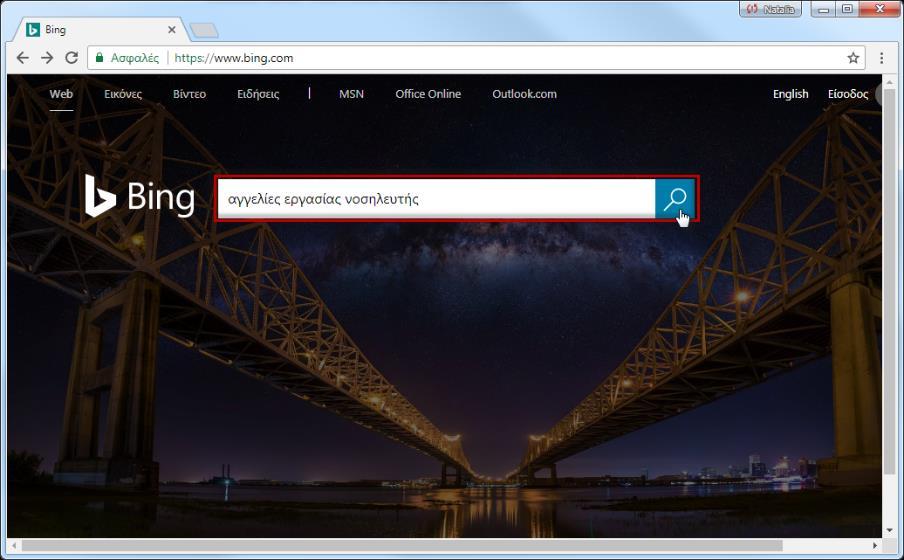The height and width of the screenshot is (560, 904).
Task: Click the vertical scrollbar down arrow
Action: coord(889,531)
